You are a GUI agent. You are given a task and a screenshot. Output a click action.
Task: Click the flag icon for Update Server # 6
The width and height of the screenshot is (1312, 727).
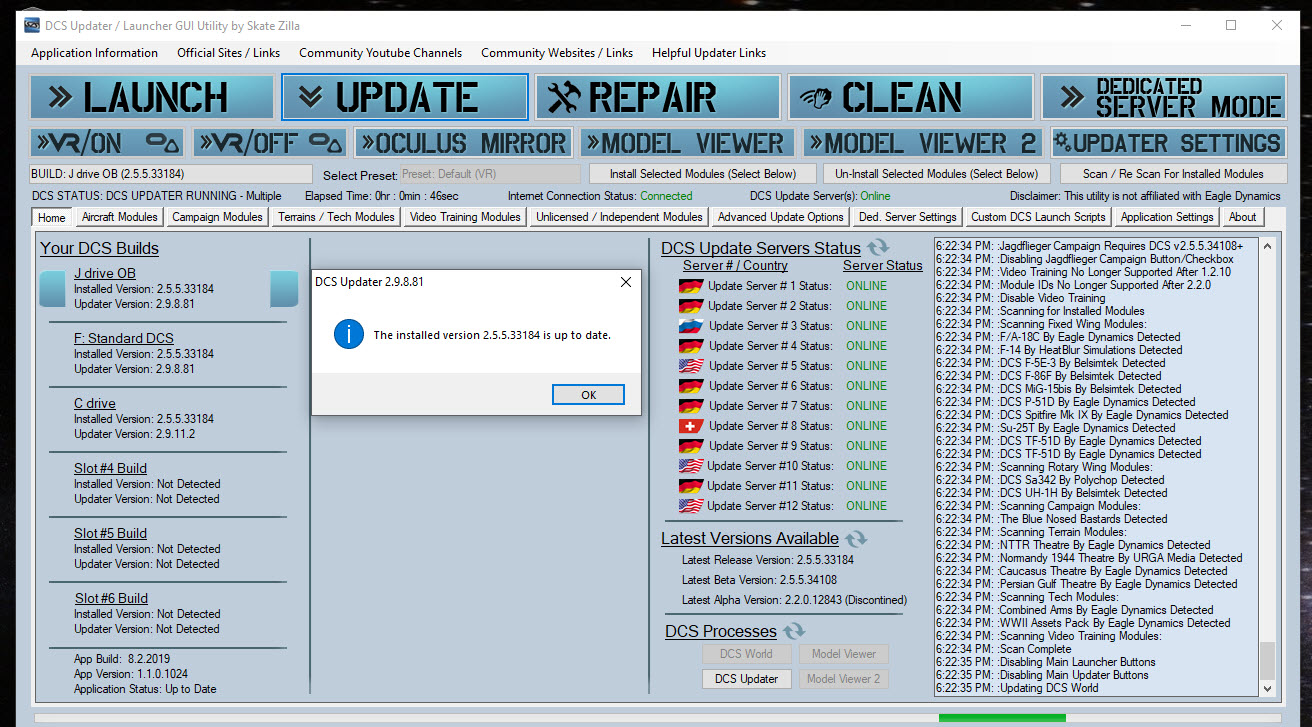point(691,386)
